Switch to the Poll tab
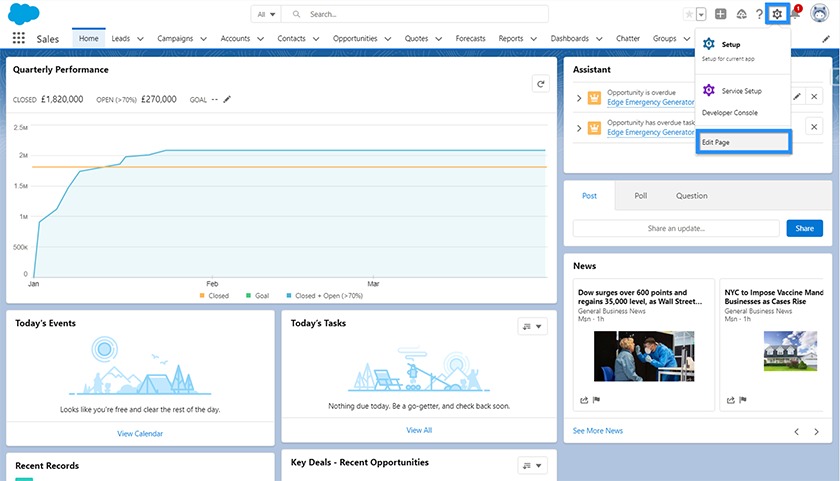 coord(641,196)
